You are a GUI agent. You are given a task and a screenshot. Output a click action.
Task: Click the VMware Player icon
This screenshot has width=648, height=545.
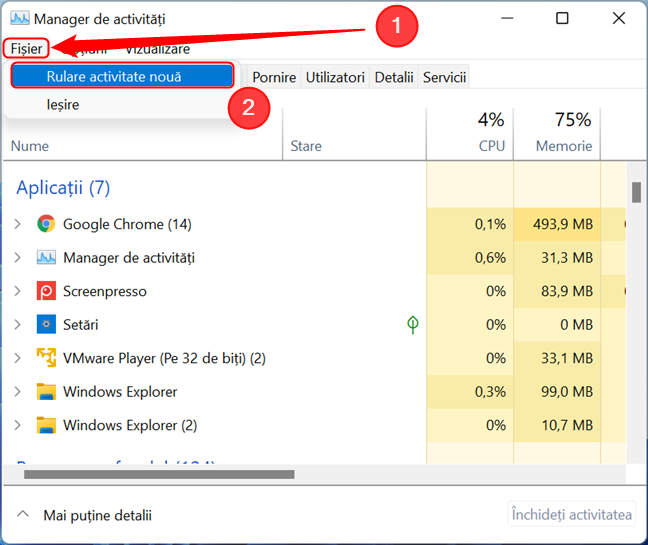click(x=46, y=358)
